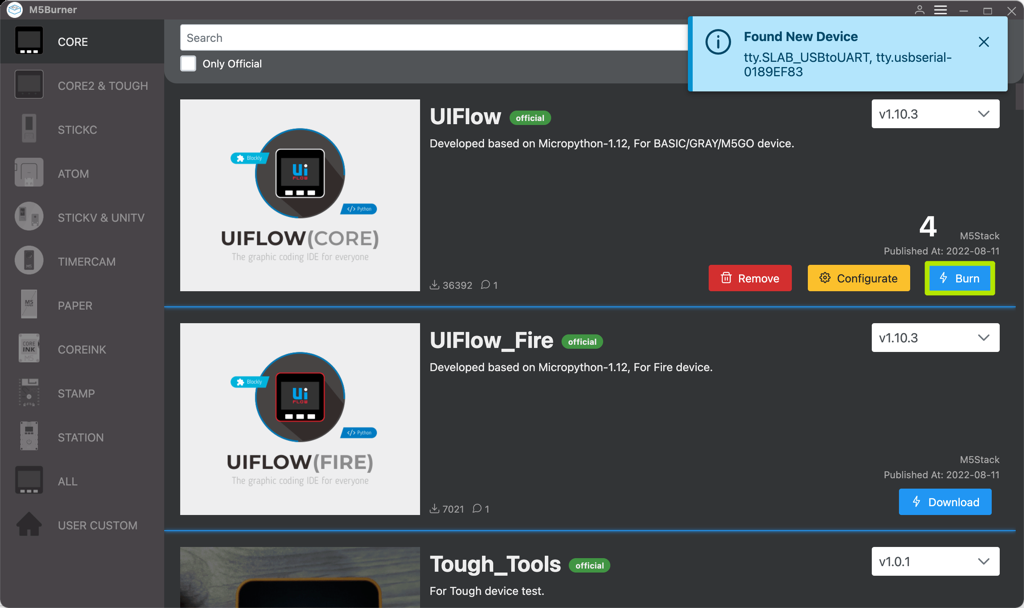Open the hamburger menu in title bar
Image resolution: width=1024 pixels, height=608 pixels.
[x=940, y=10]
